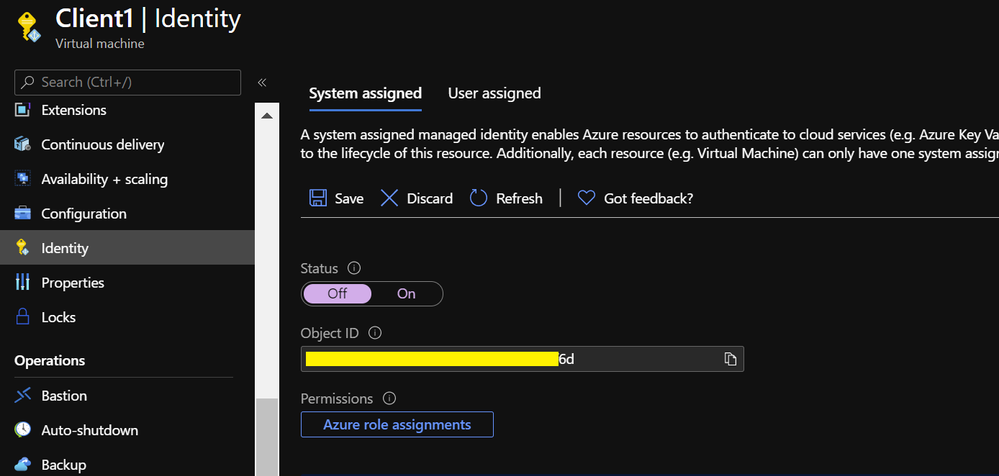Switch to the User assigned tab
The height and width of the screenshot is (476, 999).
(494, 94)
